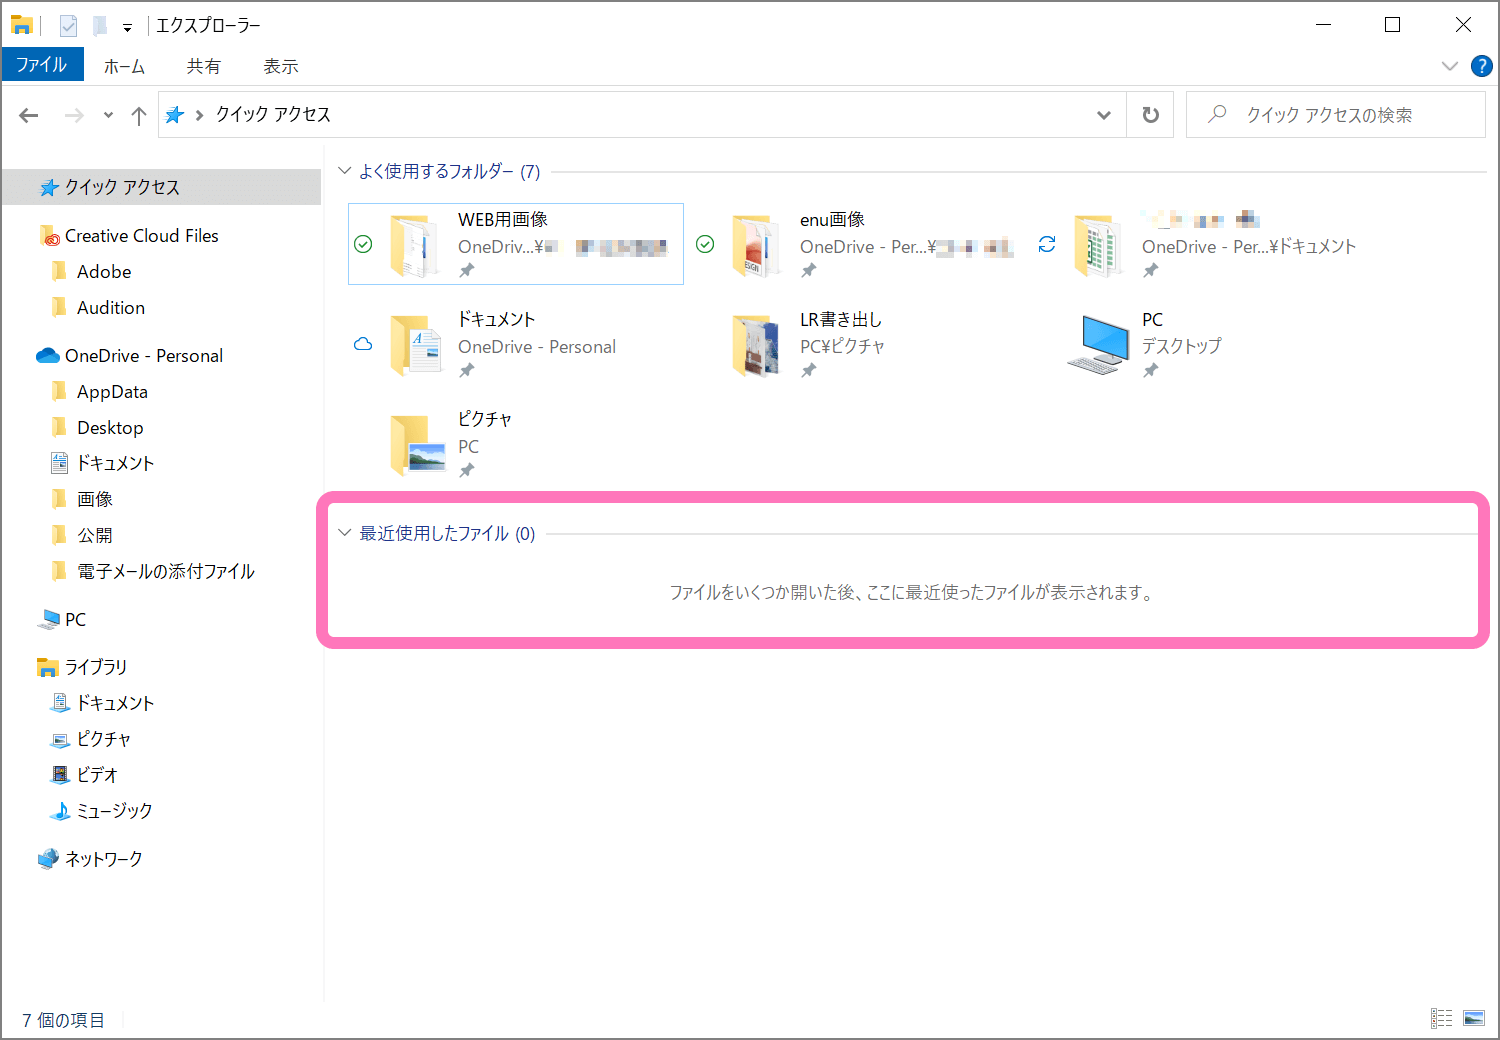Collapse the 最近使用したファイル section
This screenshot has width=1500, height=1040.
pos(344,533)
